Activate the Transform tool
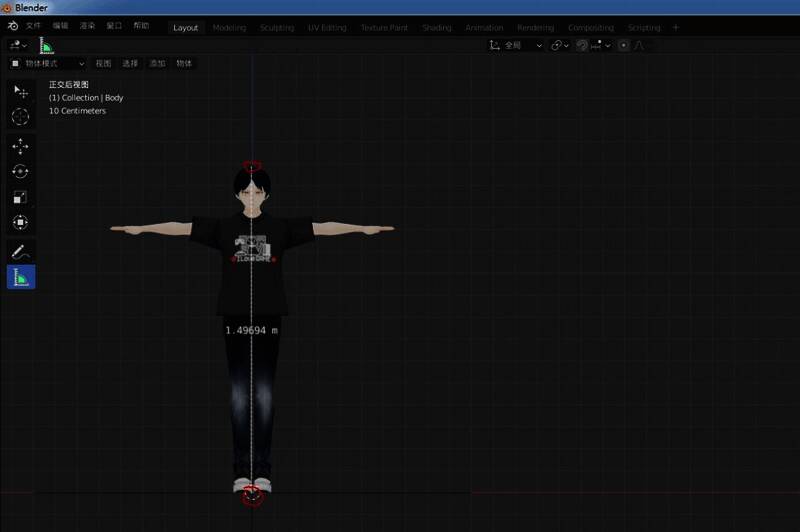The height and width of the screenshot is (532, 800). pos(20,222)
